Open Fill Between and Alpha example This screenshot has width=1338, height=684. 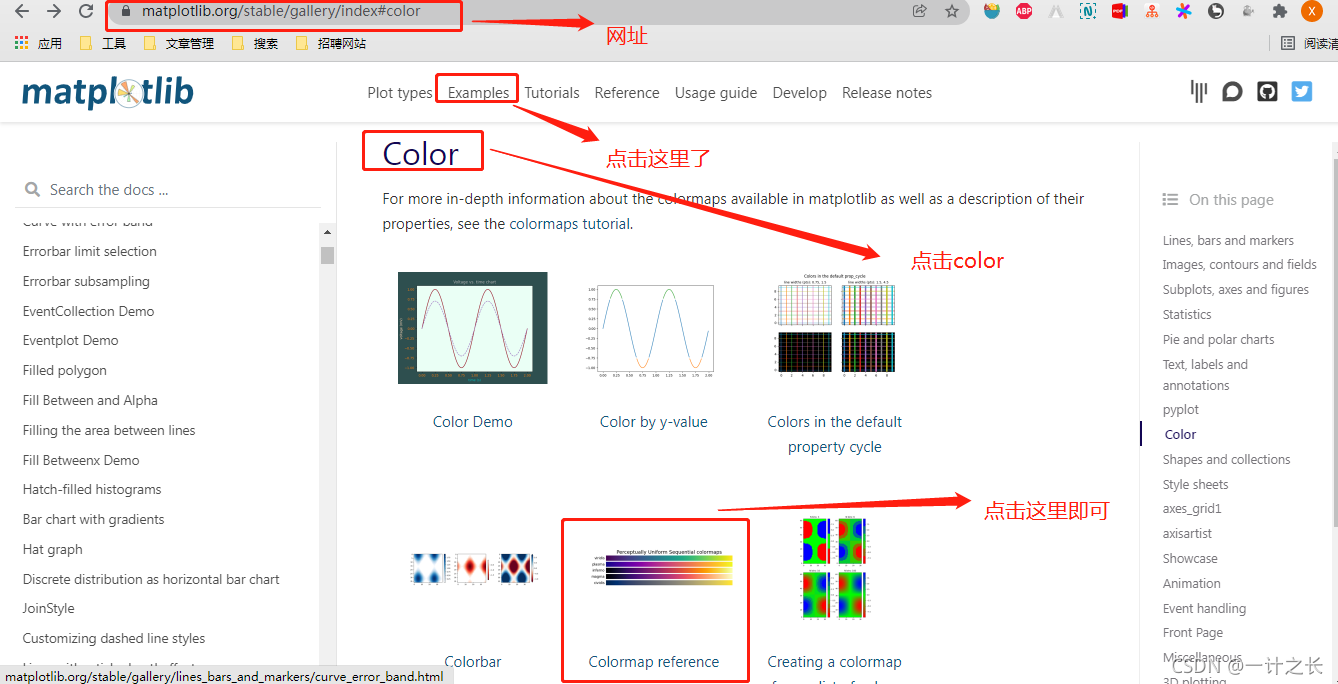90,400
